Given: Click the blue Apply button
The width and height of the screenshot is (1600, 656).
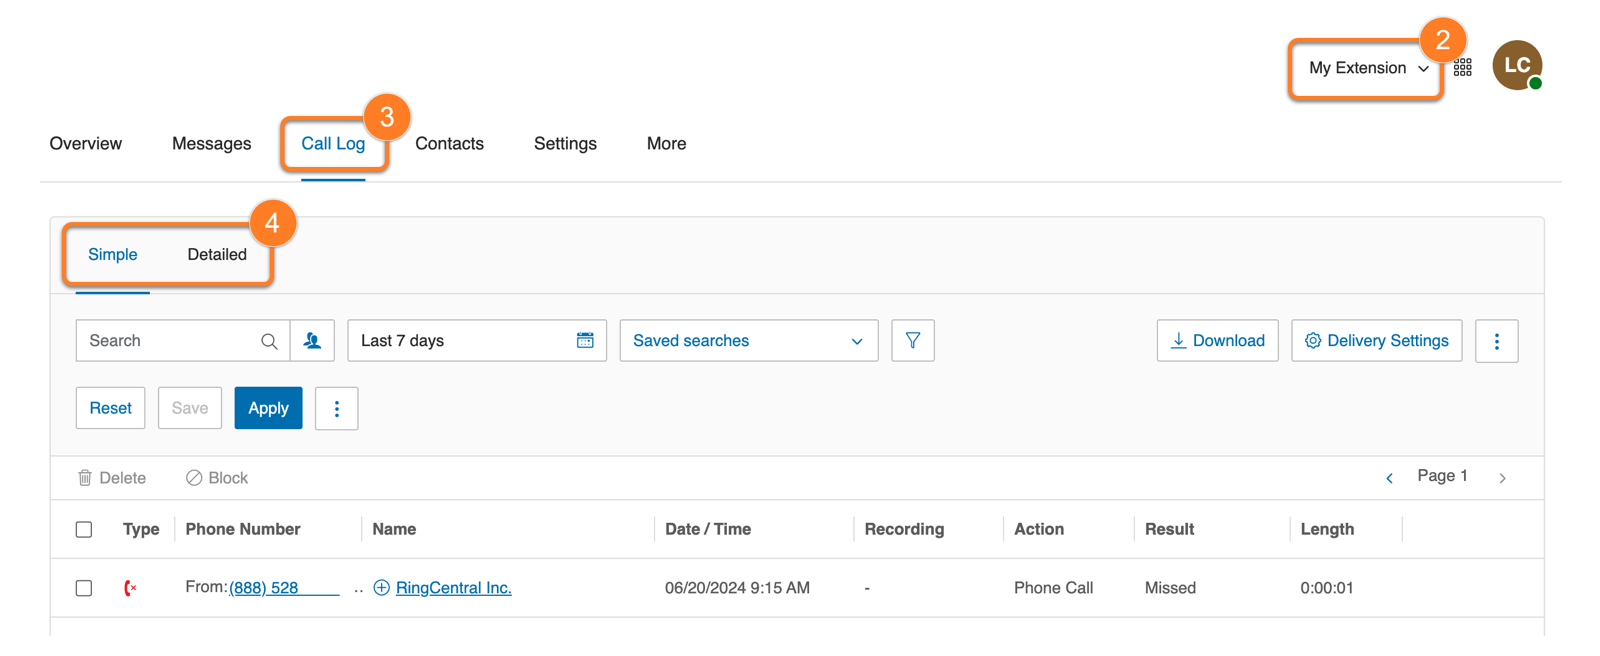Looking at the screenshot, I should [x=268, y=408].
